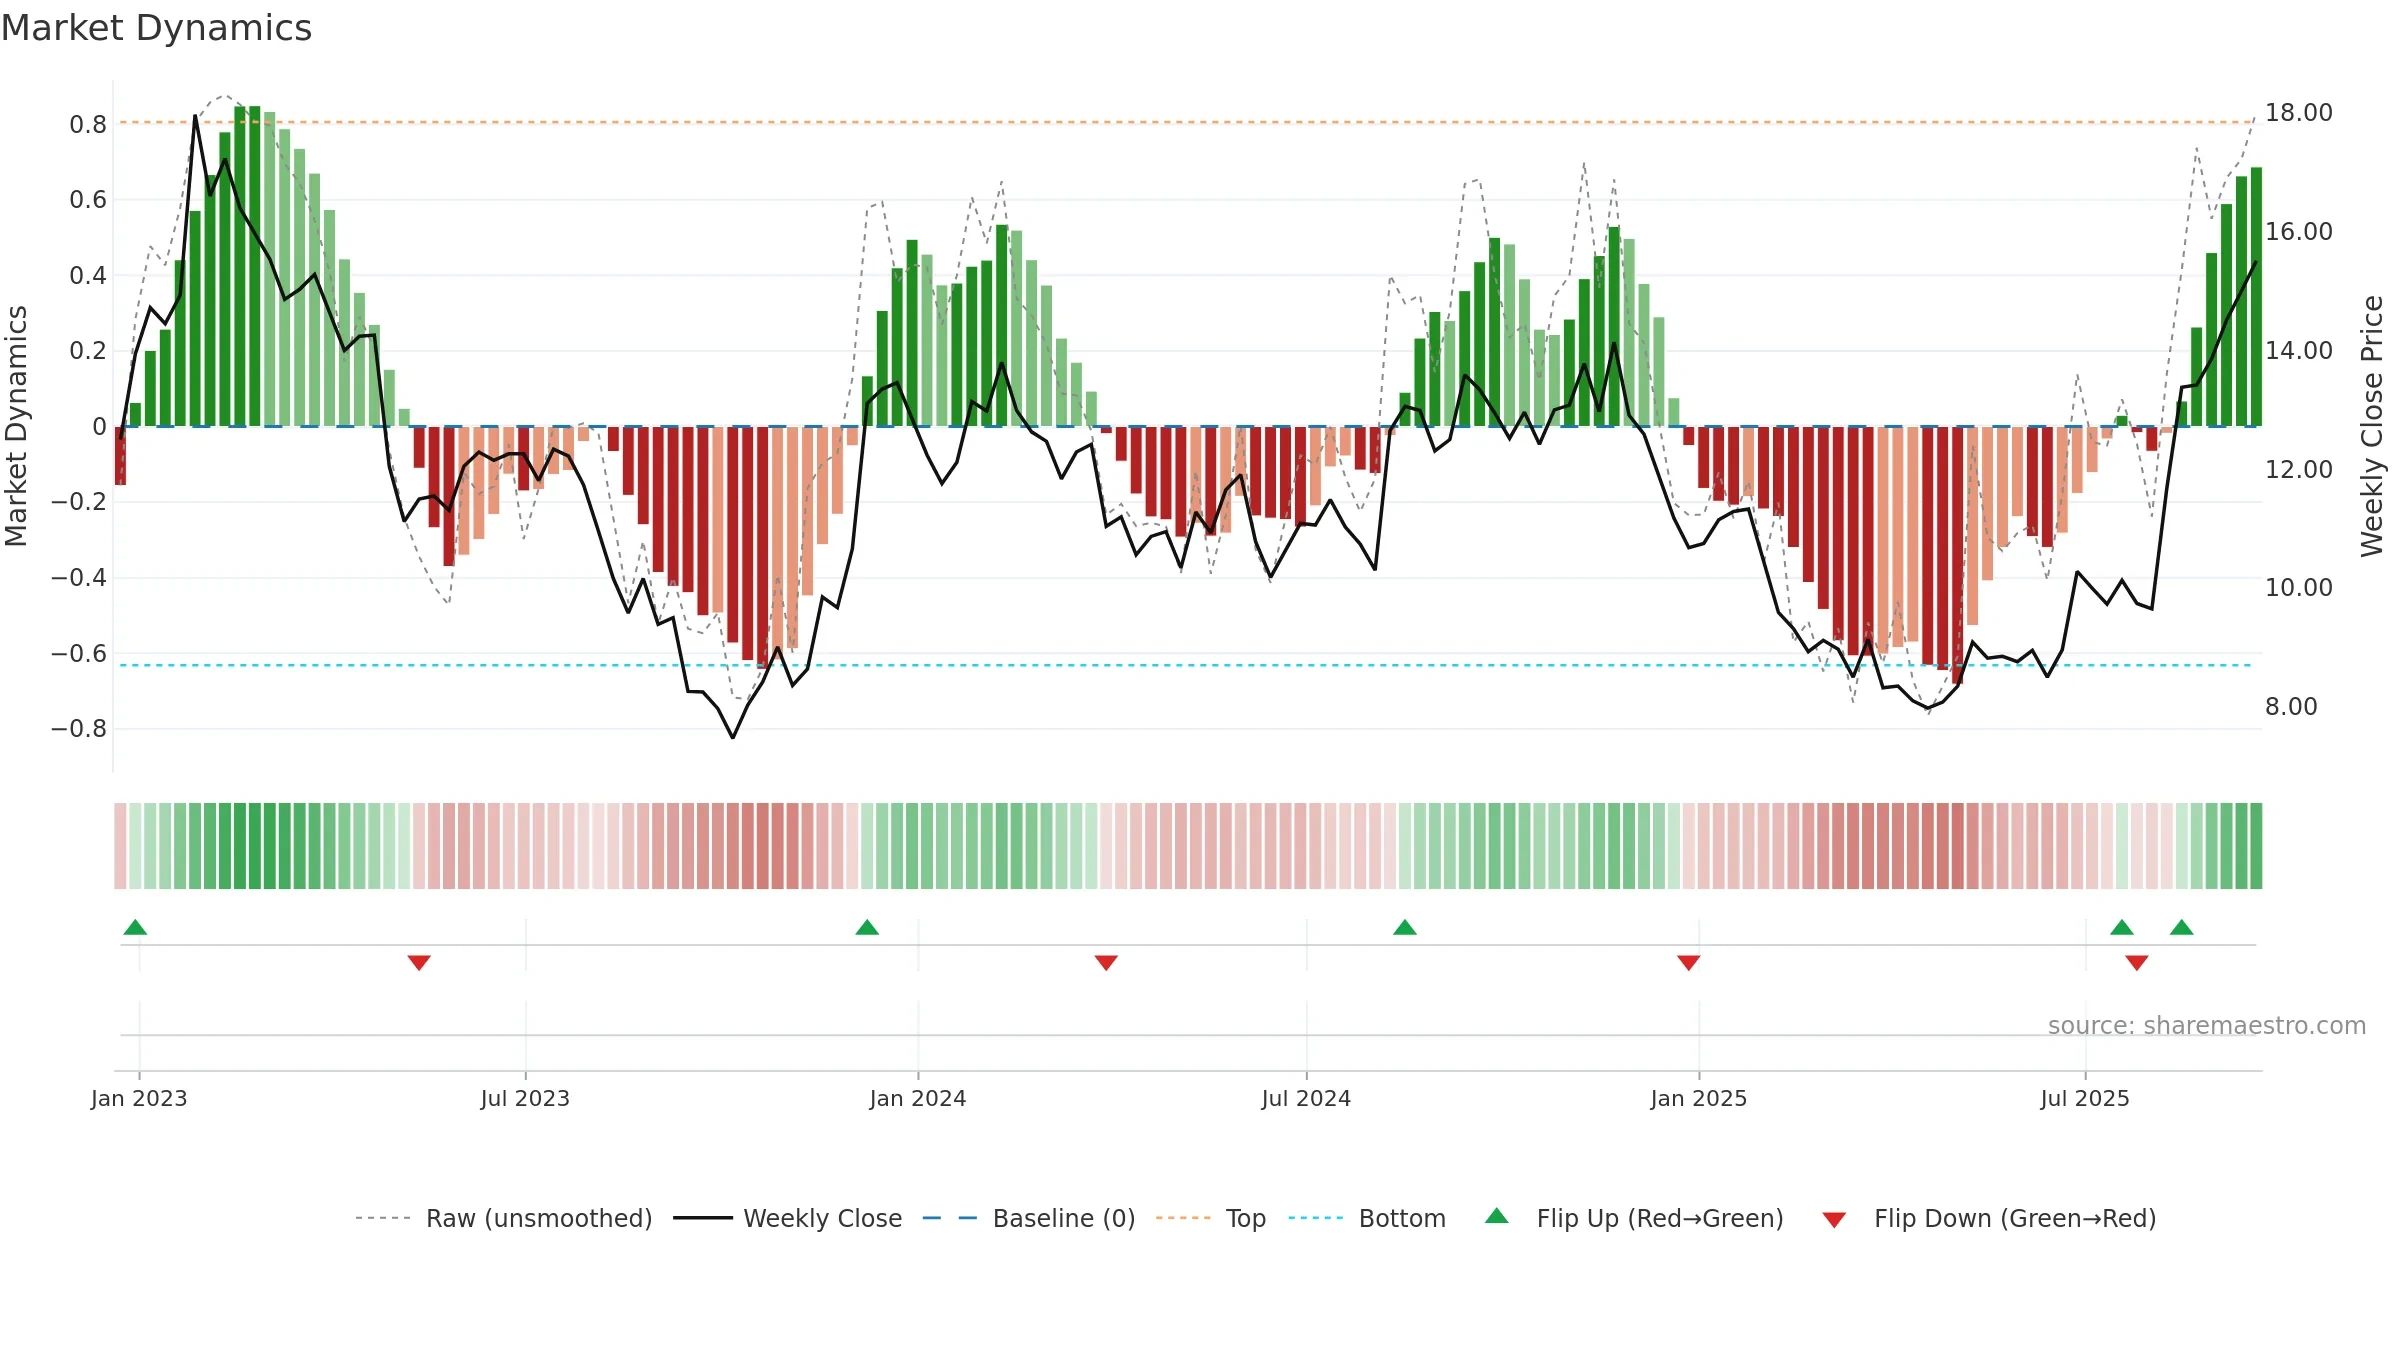Click the Jan 2023 x-axis label

[139, 1098]
